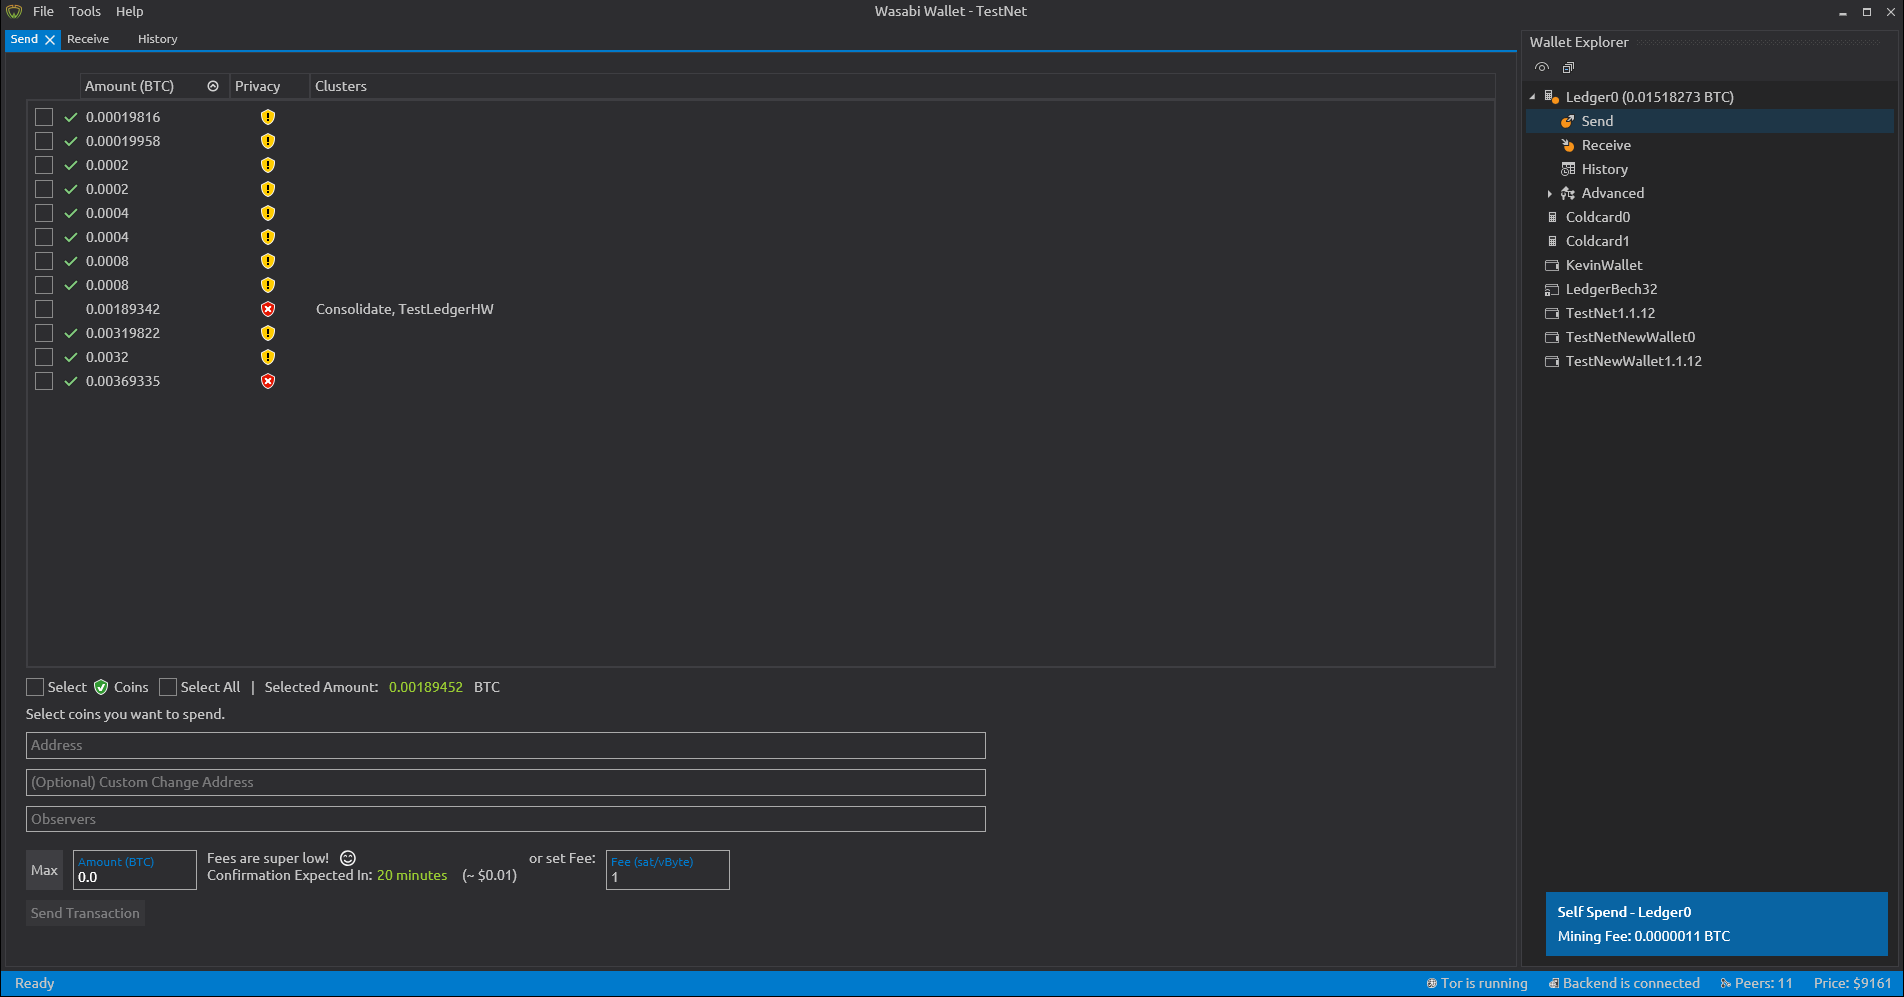
Task: Click the Coldcard1 wallet icon
Action: click(1552, 241)
